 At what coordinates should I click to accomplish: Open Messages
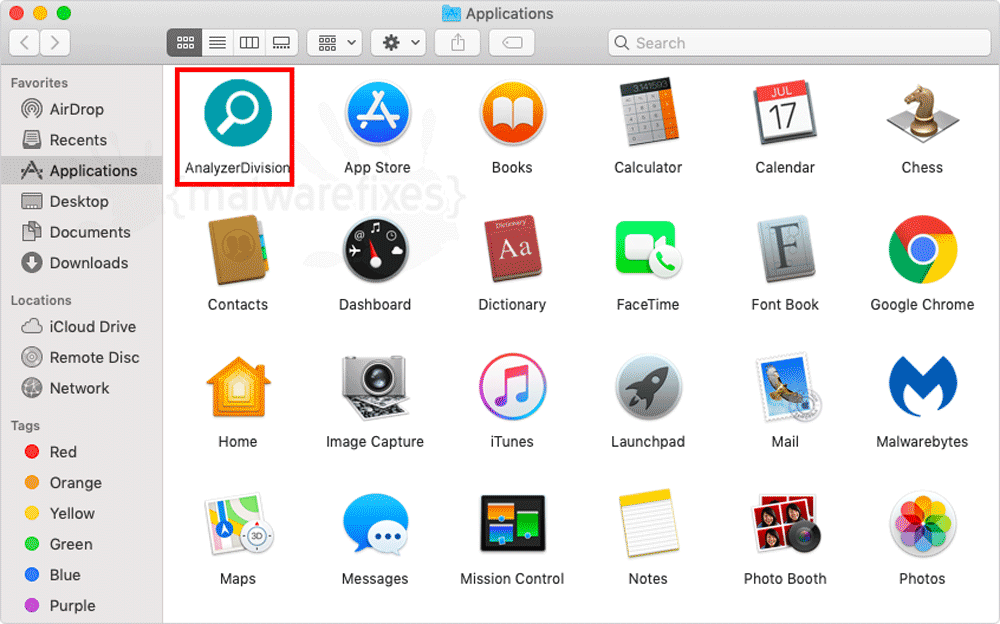[375, 524]
